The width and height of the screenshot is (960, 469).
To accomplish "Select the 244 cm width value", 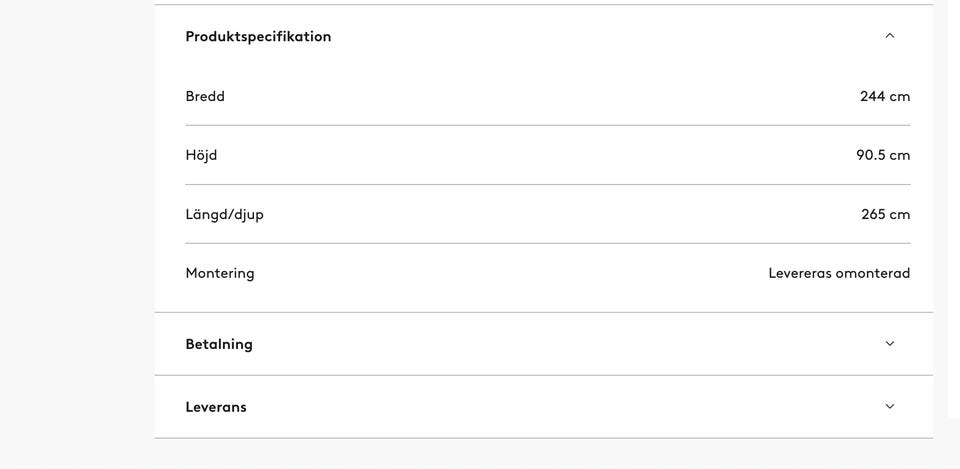I will (885, 96).
